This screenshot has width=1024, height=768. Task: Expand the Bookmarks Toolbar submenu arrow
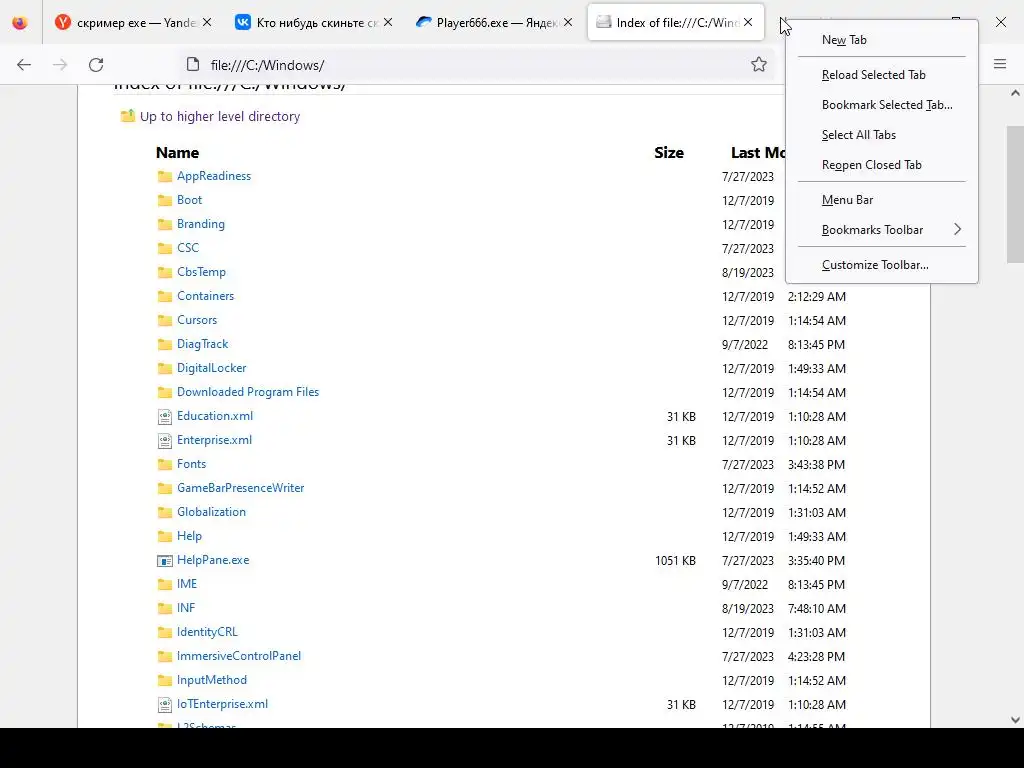[x=957, y=229]
